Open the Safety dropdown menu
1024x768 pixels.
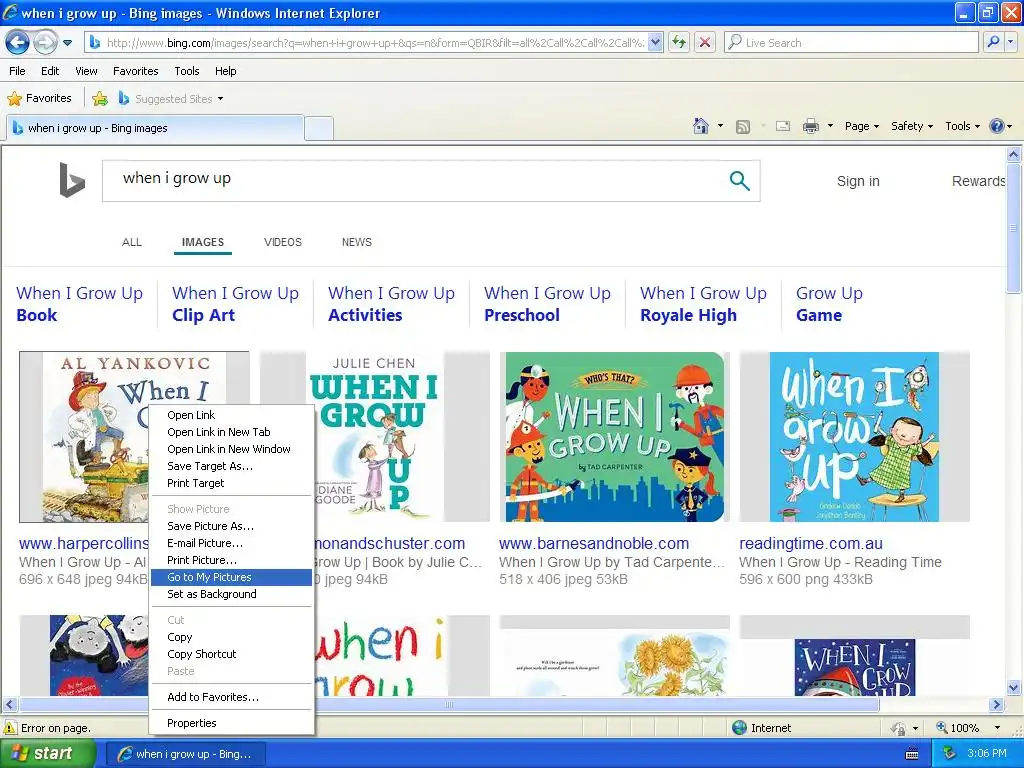pos(912,126)
